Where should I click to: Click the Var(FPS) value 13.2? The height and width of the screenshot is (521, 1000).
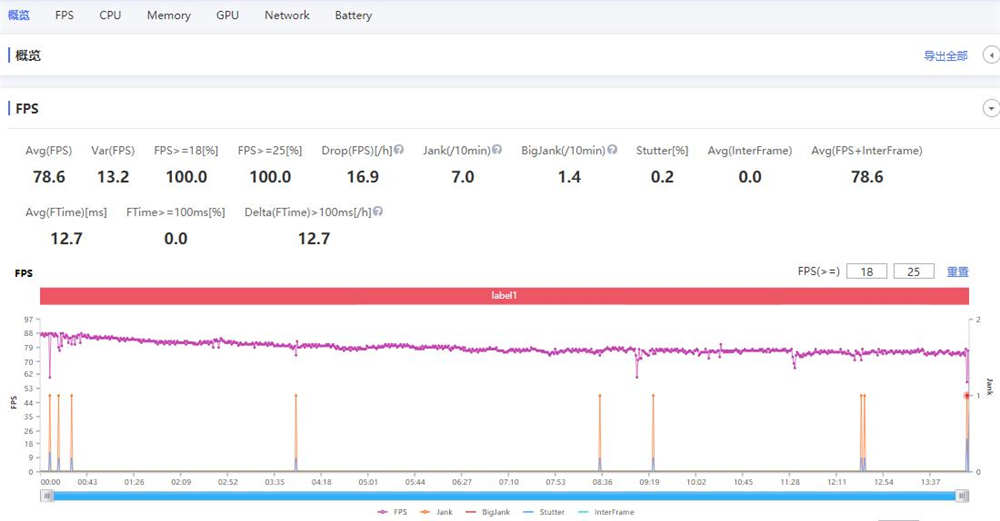pos(113,177)
